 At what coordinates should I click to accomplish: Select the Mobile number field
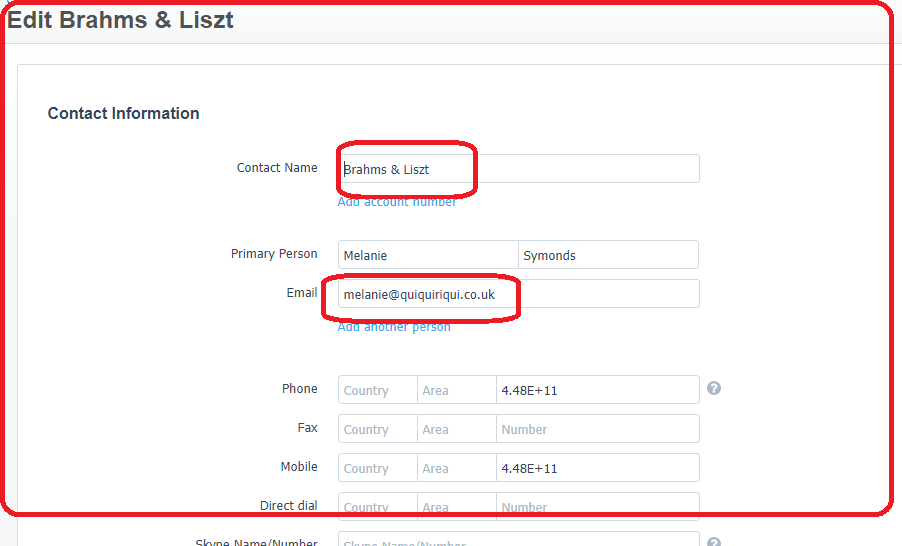[598, 468]
